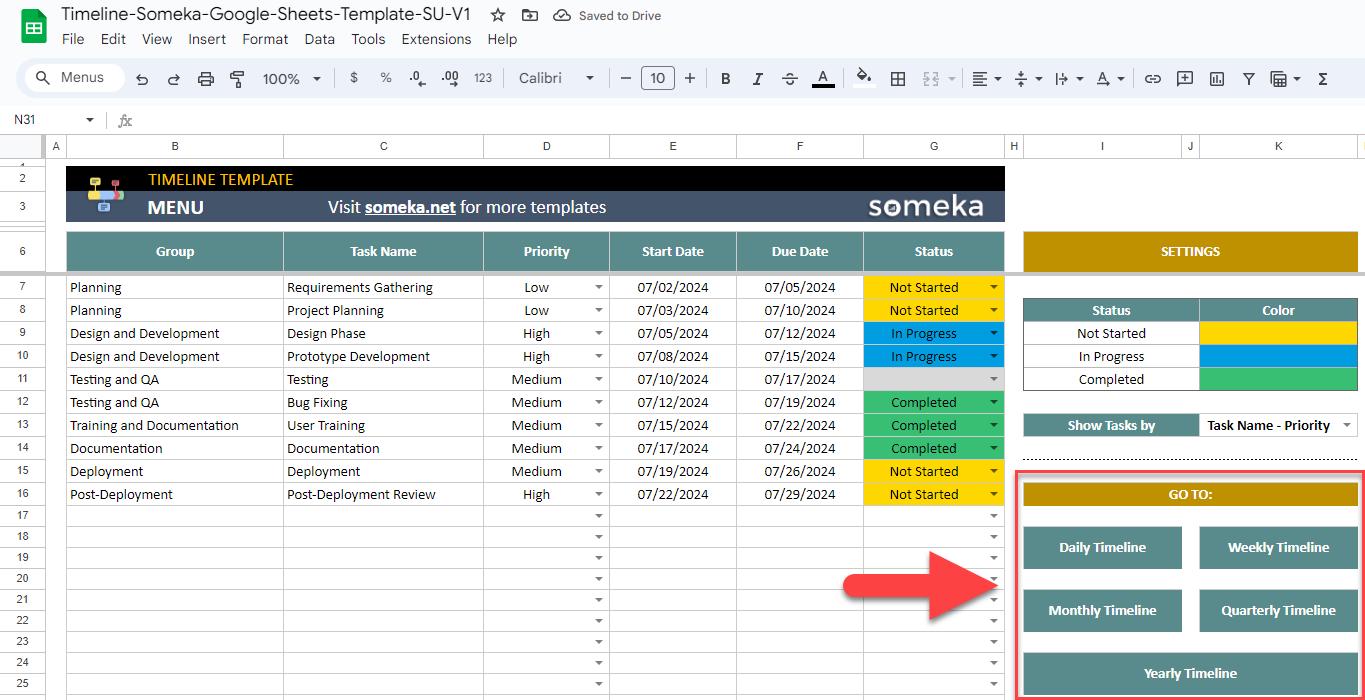Image resolution: width=1365 pixels, height=700 pixels.
Task: Open the Daily Timeline view
Action: pyautogui.click(x=1102, y=547)
